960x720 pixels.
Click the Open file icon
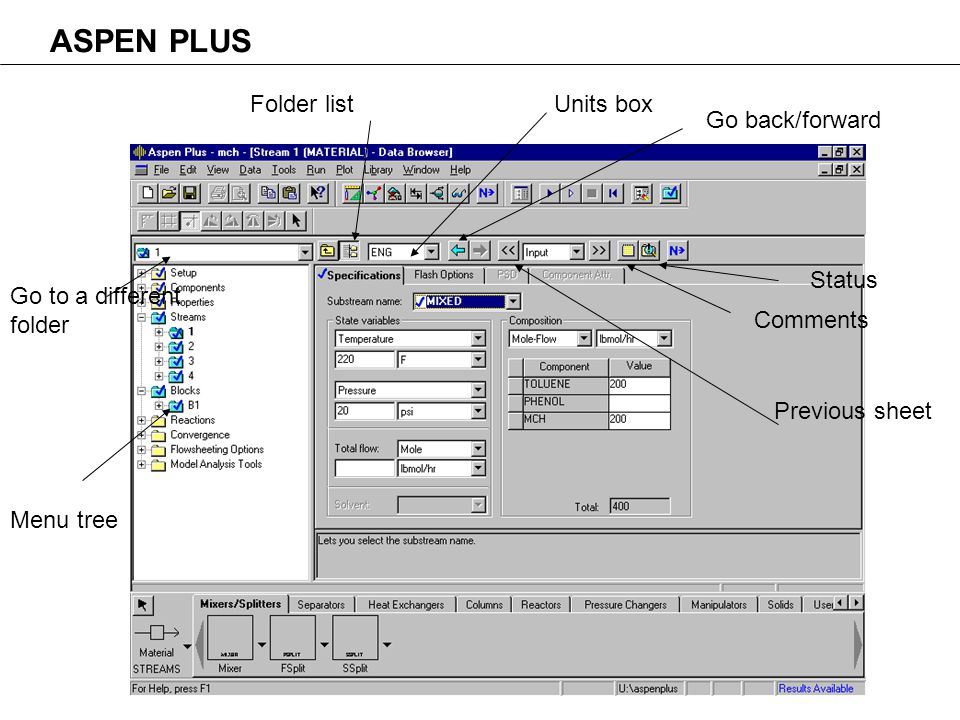pyautogui.click(x=168, y=193)
